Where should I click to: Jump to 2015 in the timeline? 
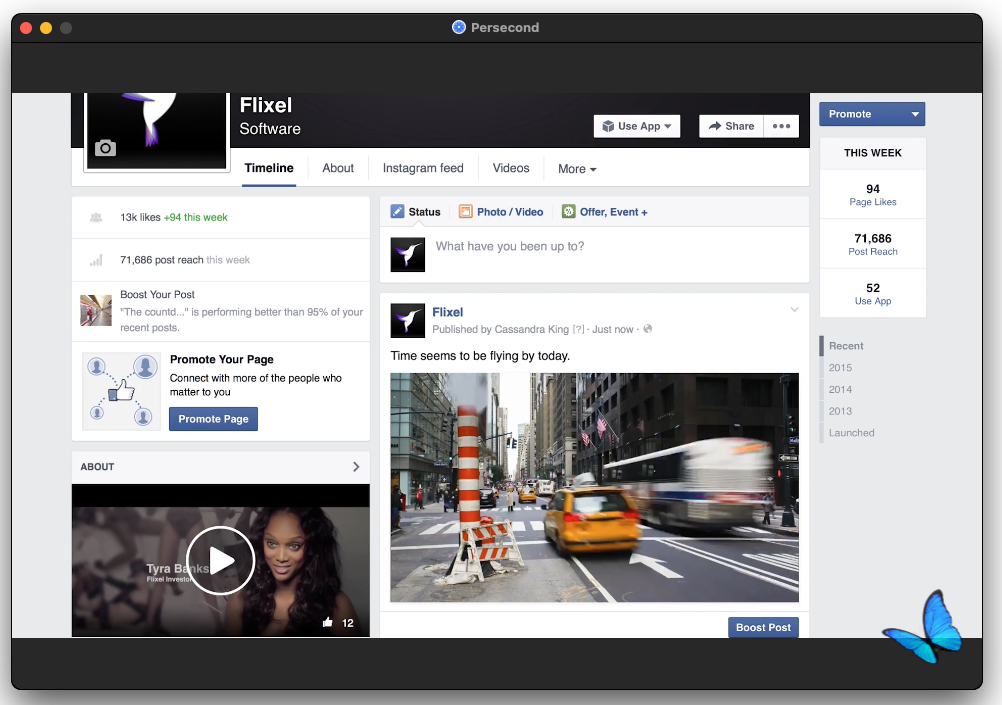click(840, 368)
